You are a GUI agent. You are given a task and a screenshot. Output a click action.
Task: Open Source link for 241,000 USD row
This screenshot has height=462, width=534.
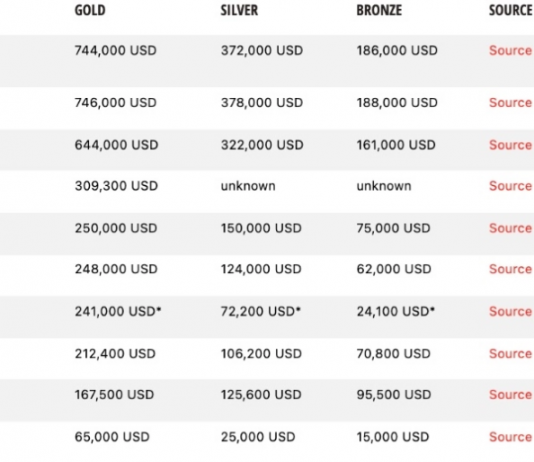tap(510, 312)
